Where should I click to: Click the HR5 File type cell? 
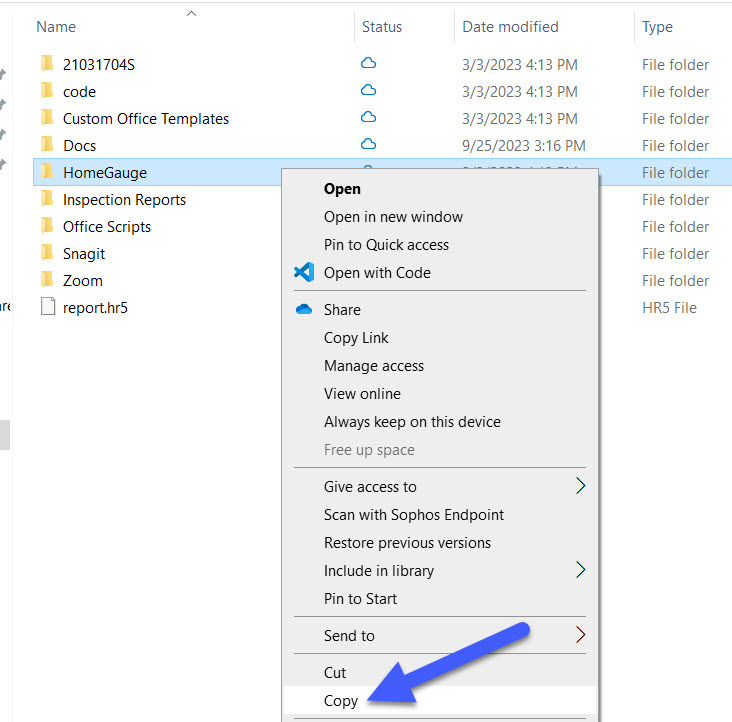[x=669, y=308]
